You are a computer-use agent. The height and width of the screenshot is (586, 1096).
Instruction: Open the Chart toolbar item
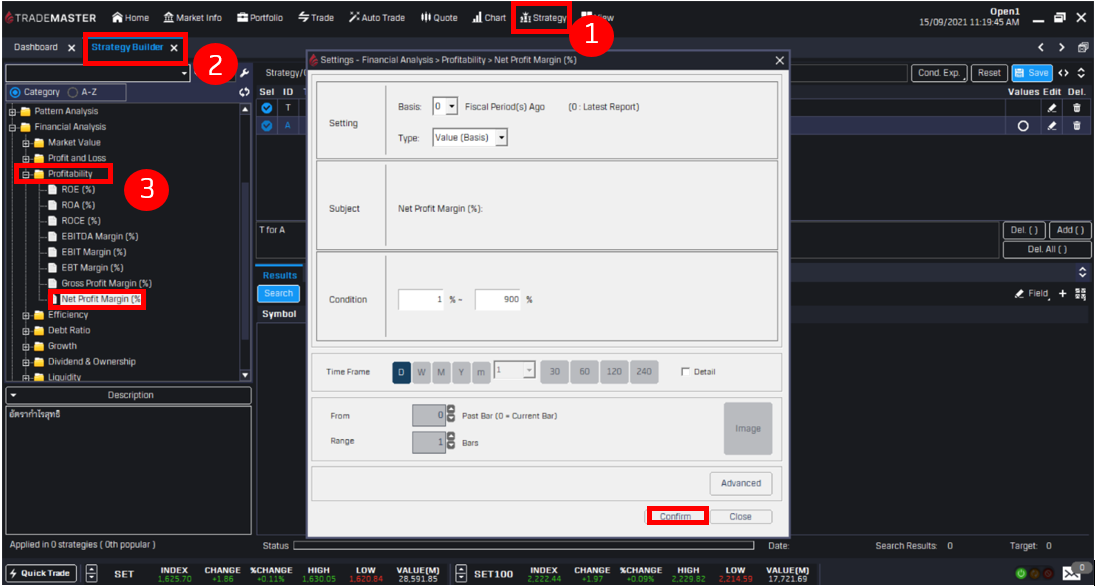(489, 17)
